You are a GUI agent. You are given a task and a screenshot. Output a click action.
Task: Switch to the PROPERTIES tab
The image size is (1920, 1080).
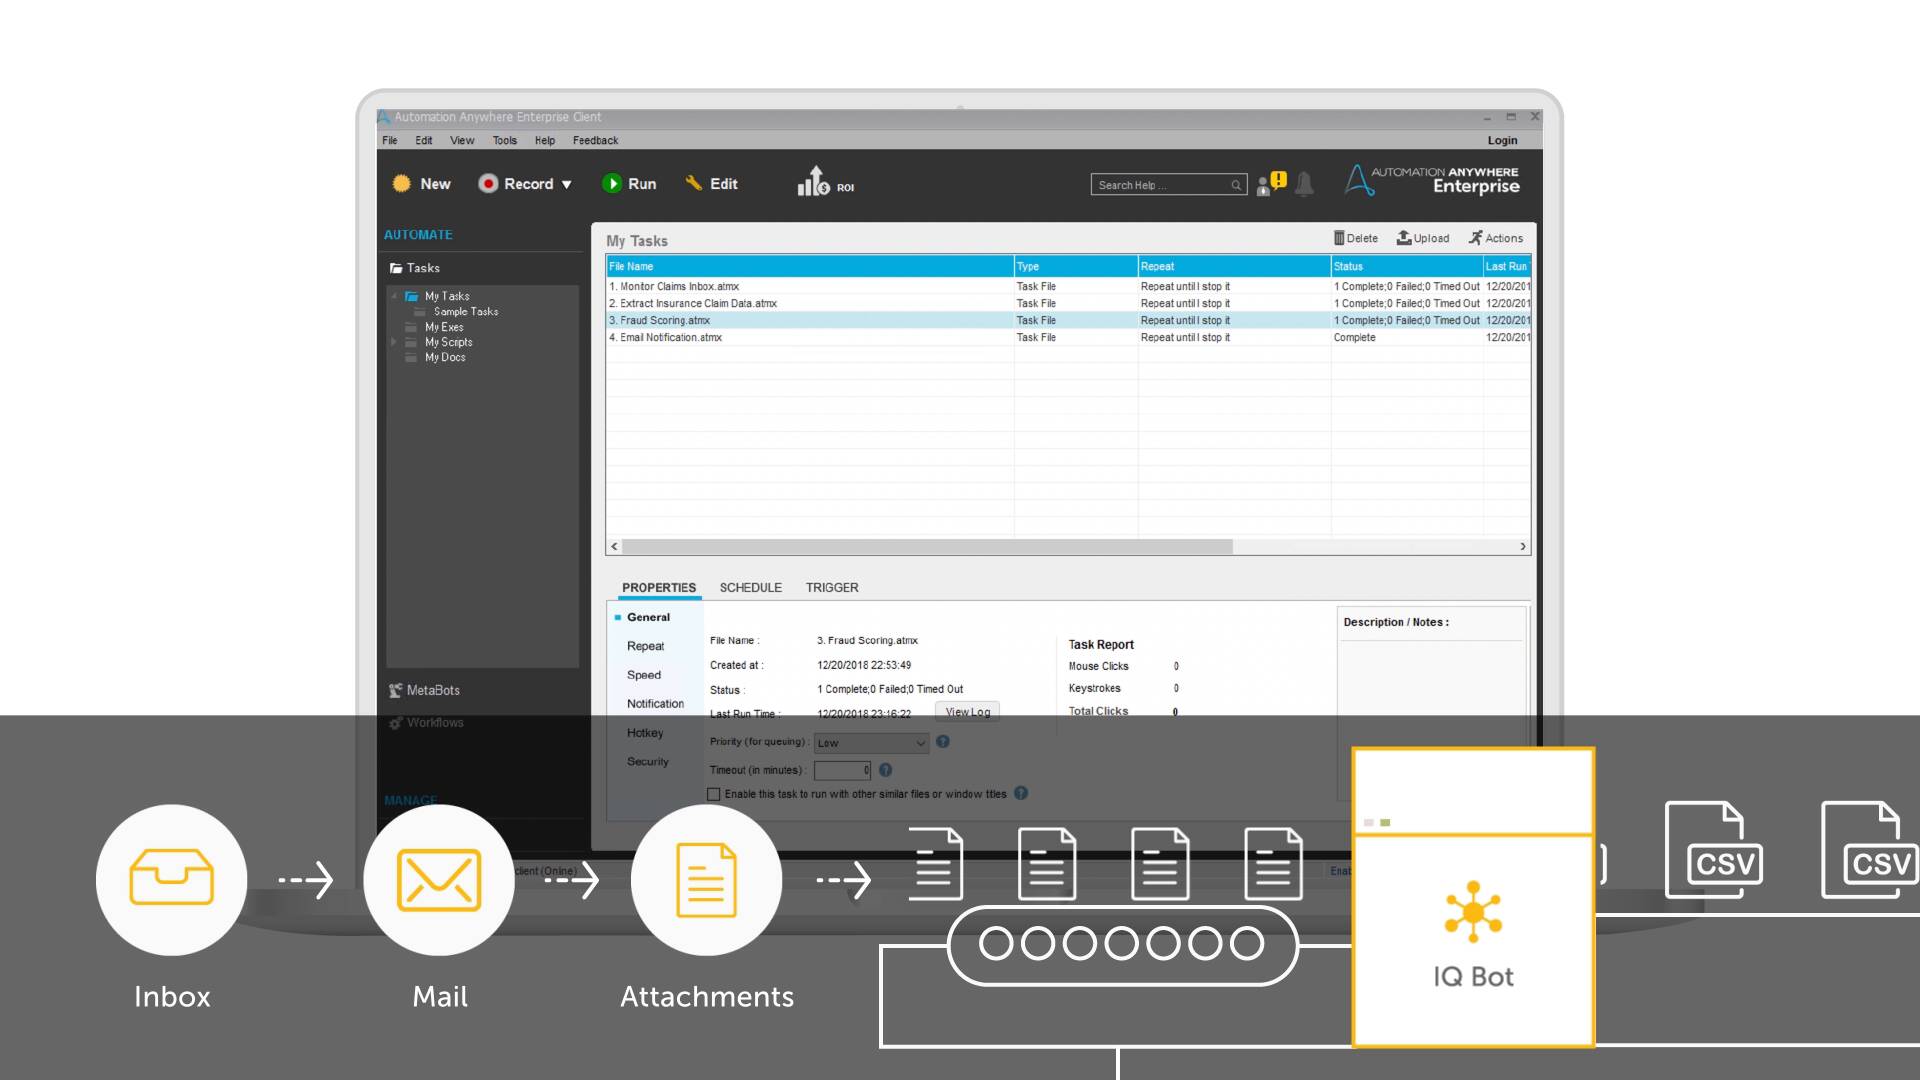659,588
